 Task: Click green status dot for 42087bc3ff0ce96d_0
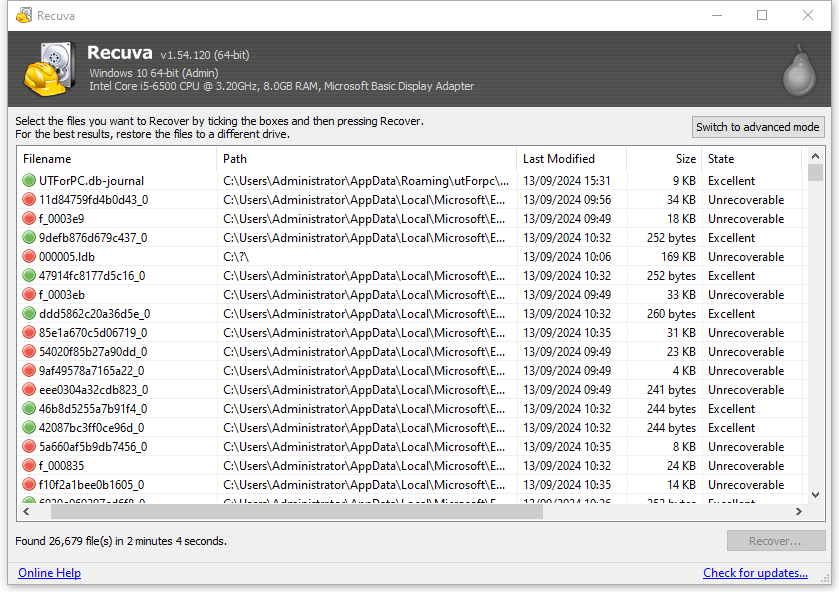click(29, 428)
